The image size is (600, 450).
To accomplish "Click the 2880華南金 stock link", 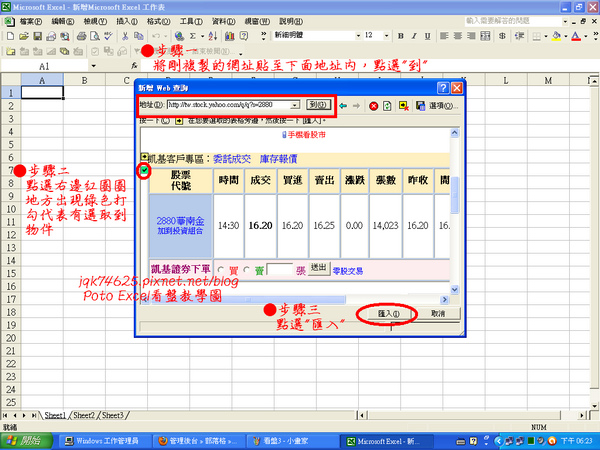I will coord(180,221).
